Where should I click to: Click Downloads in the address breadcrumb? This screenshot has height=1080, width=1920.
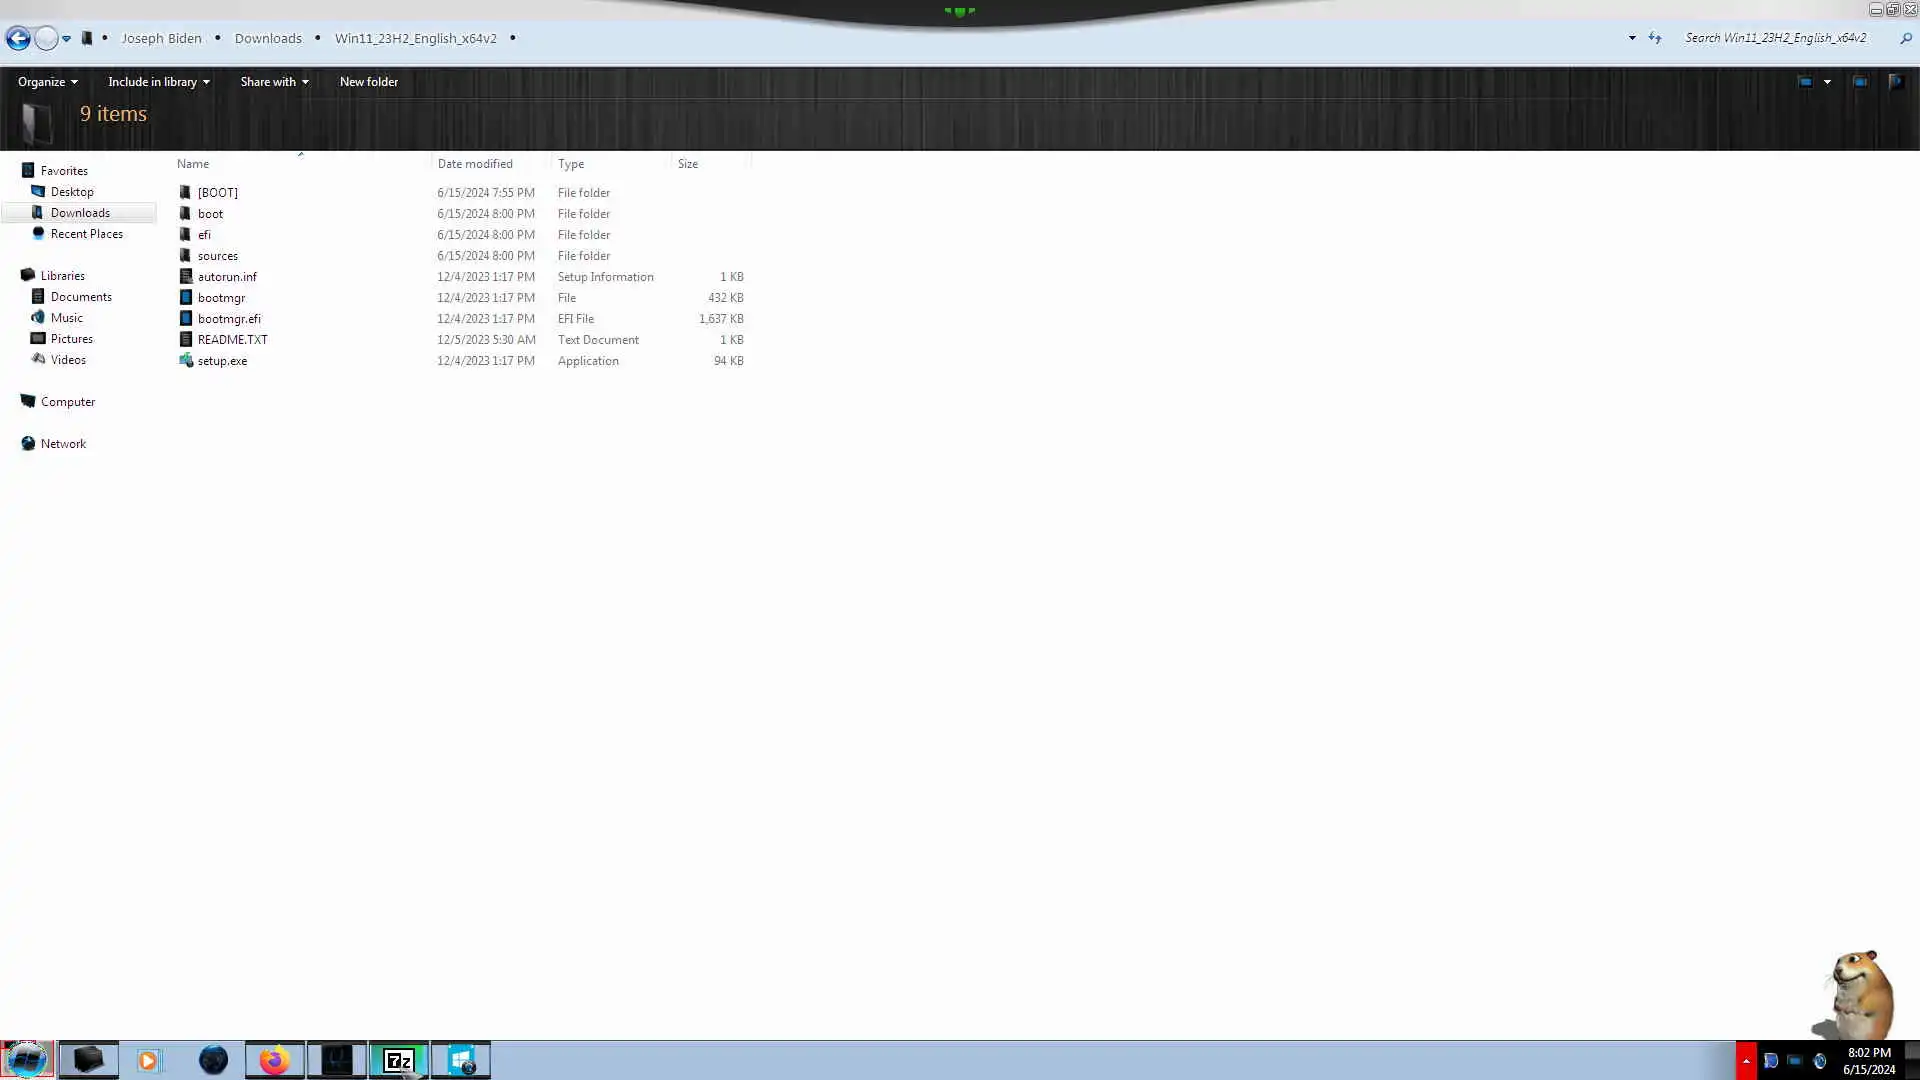pyautogui.click(x=268, y=38)
